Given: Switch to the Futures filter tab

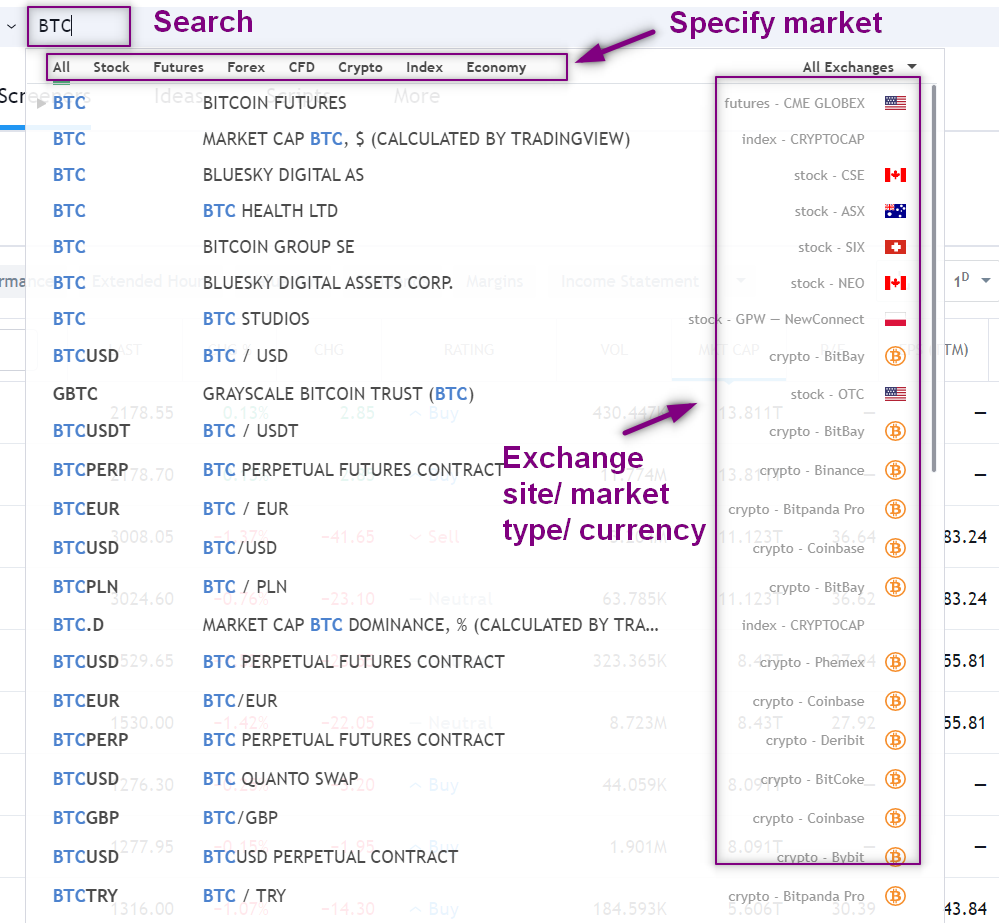Looking at the screenshot, I should [178, 67].
